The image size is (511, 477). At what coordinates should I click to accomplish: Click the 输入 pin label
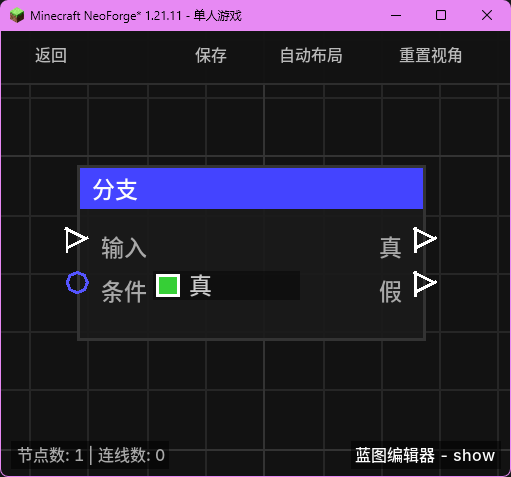point(124,248)
